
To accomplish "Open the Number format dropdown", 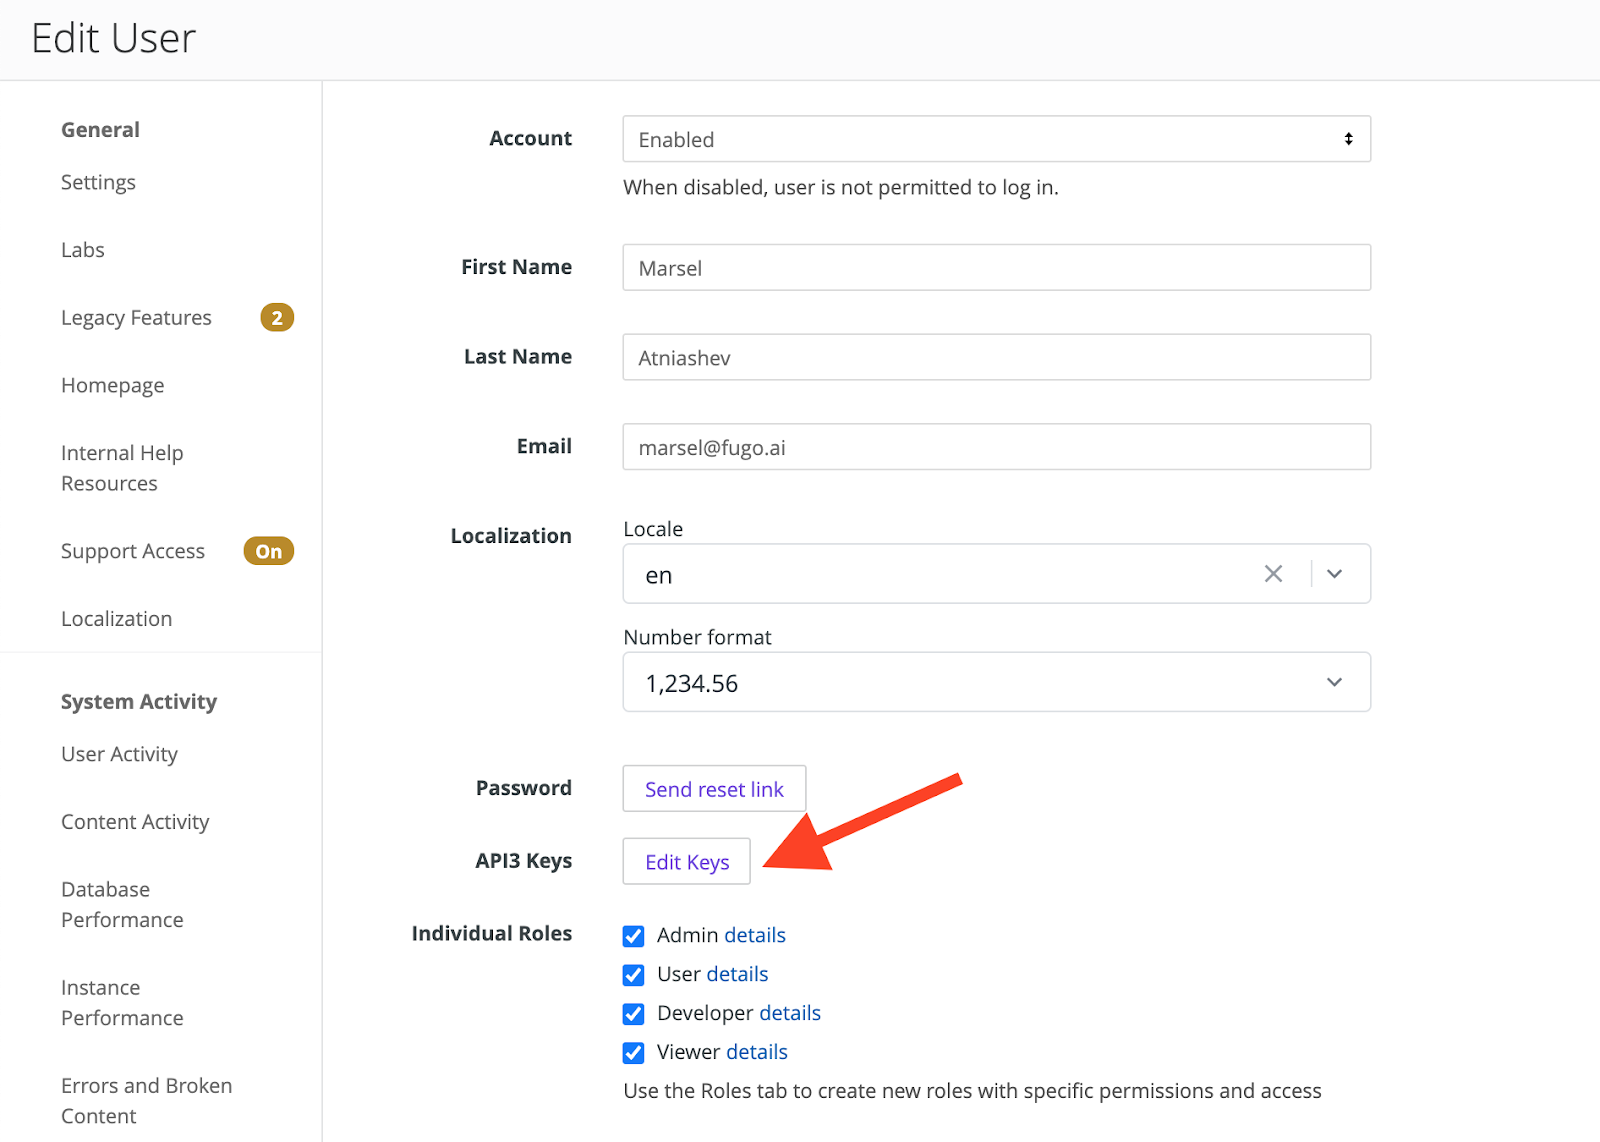I will pos(996,683).
